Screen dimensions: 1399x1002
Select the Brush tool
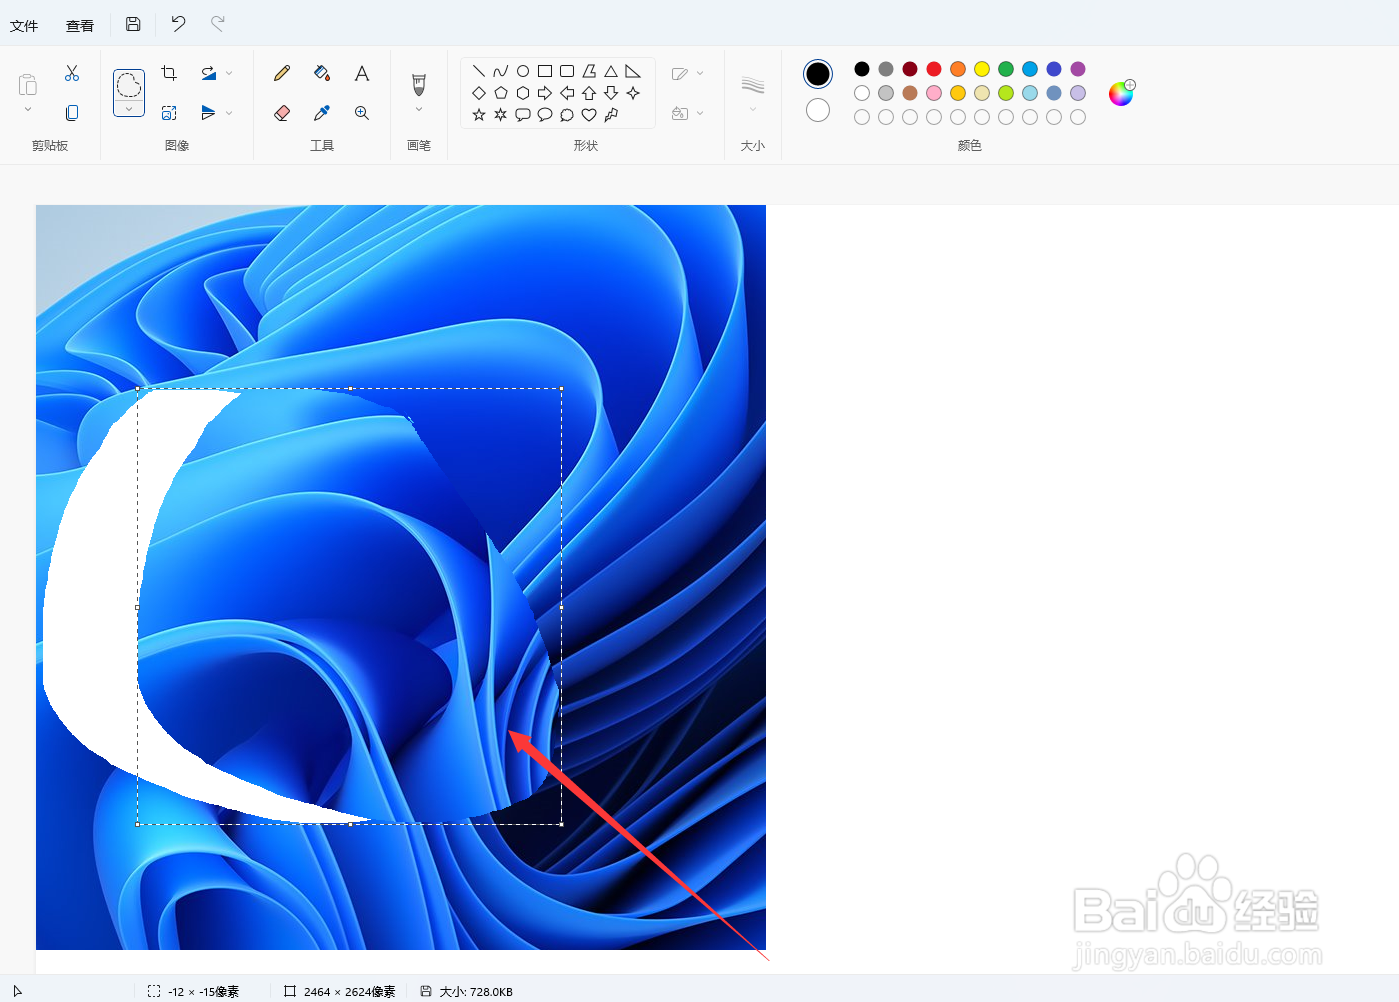(x=419, y=84)
